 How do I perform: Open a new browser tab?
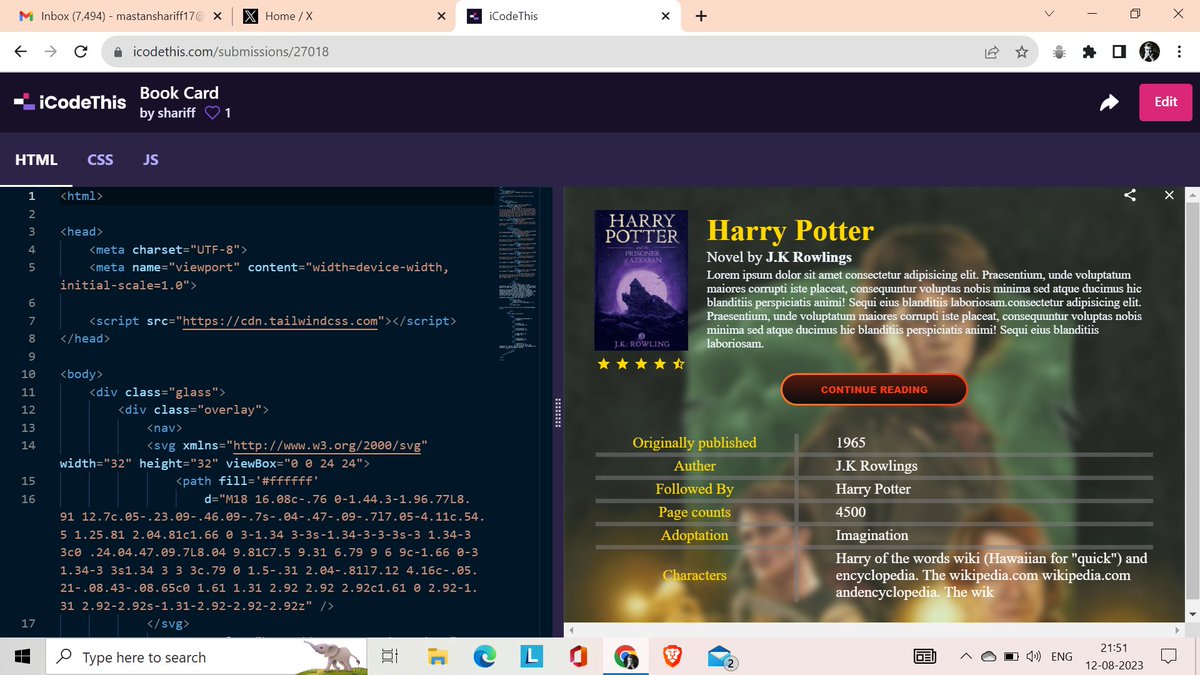click(701, 16)
